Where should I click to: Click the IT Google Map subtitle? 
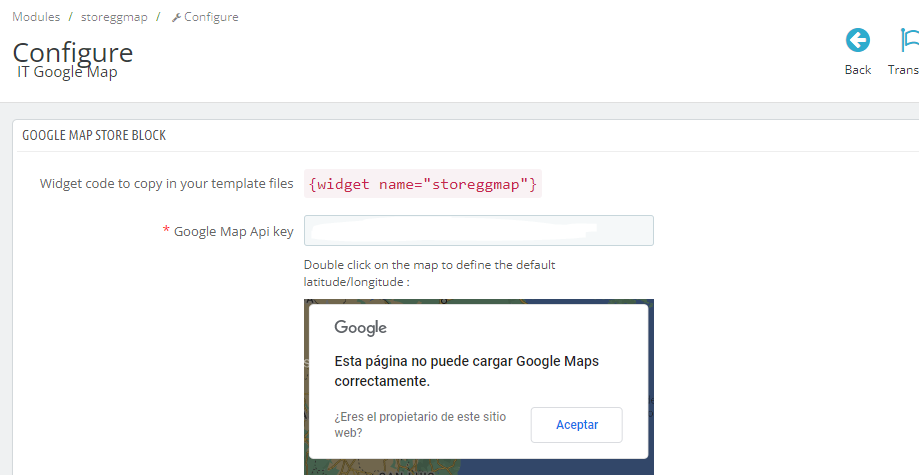tap(67, 72)
